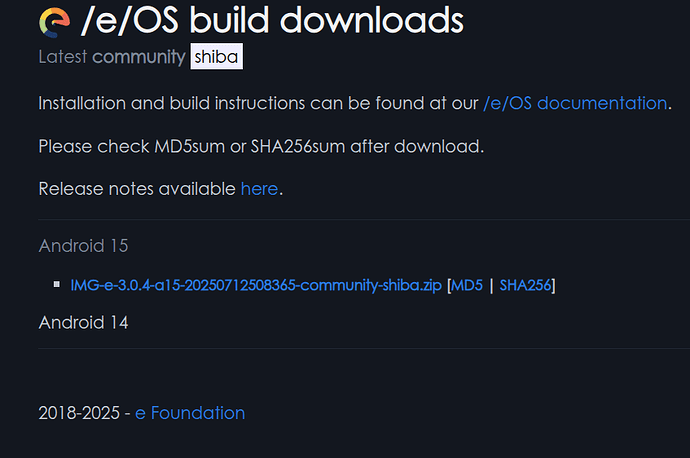This screenshot has height=458, width=690.
Task: Open the MD5 checksum link
Action: pos(467,286)
